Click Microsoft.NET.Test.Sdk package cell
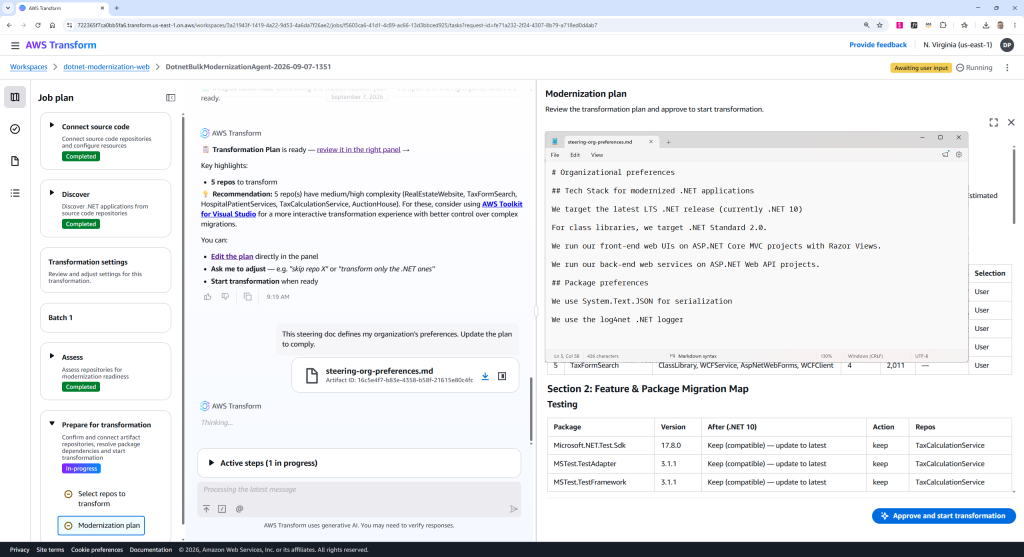1024x557 pixels. point(601,445)
